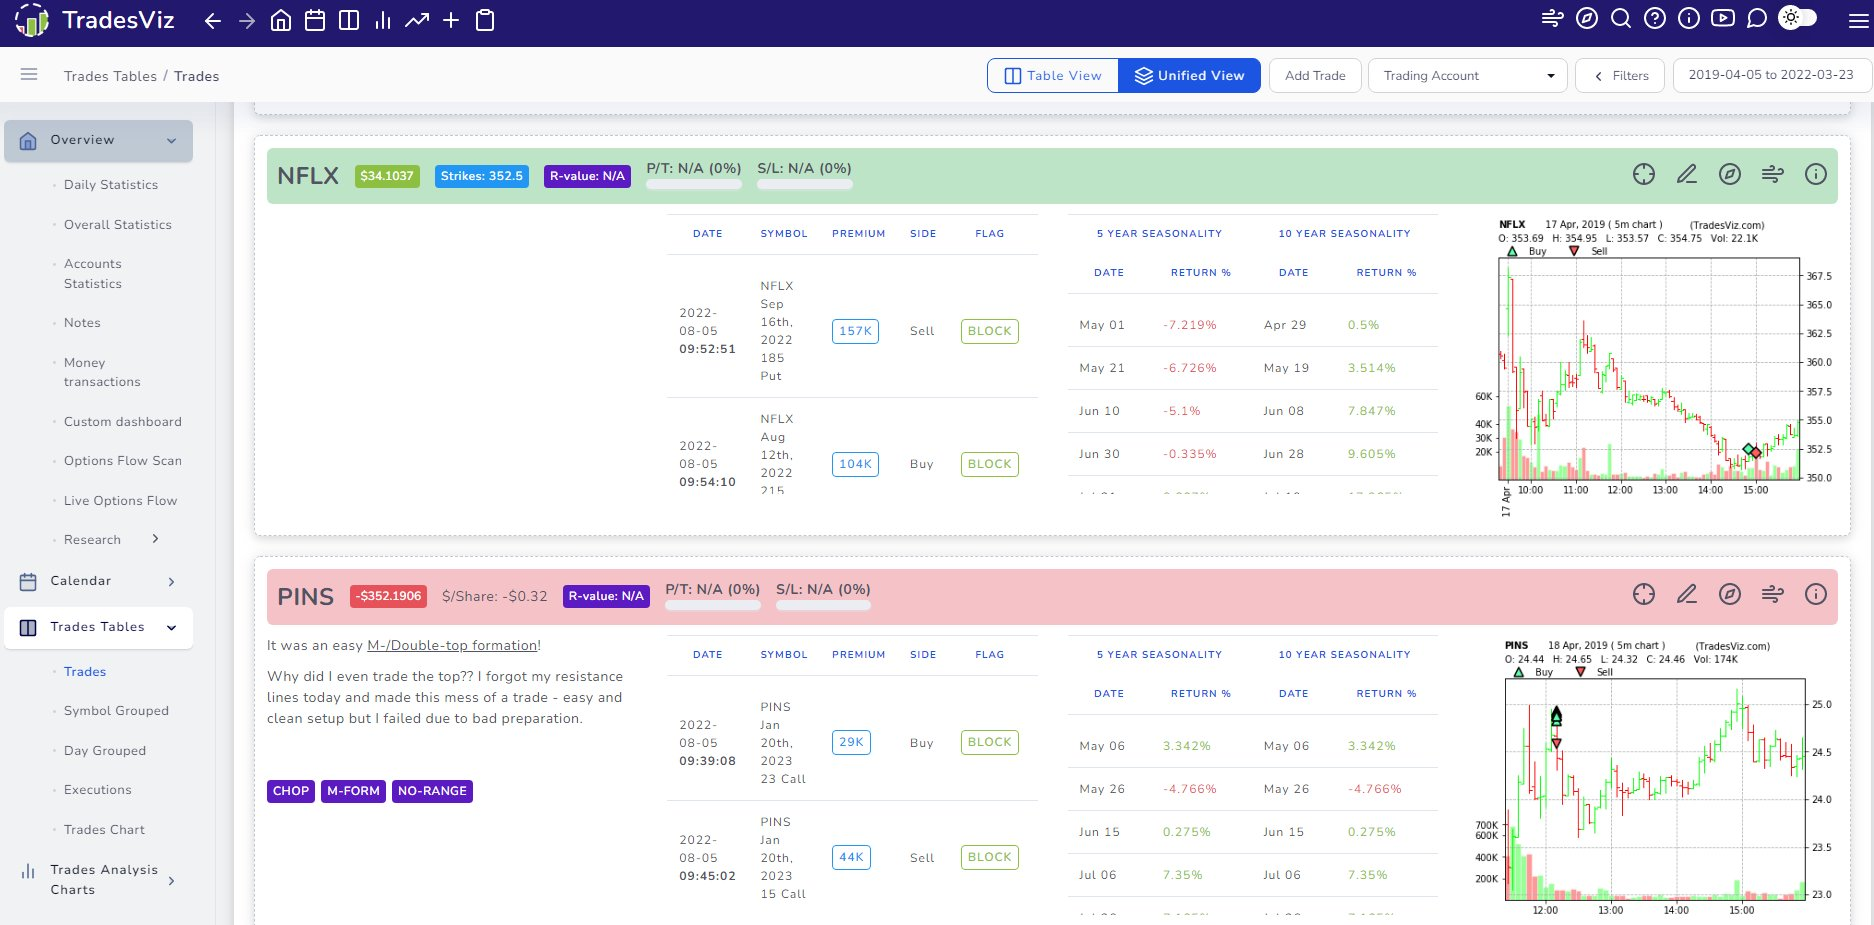The height and width of the screenshot is (925, 1874).
Task: Click the crosshair target icon on NFLX trade
Action: click(1644, 175)
